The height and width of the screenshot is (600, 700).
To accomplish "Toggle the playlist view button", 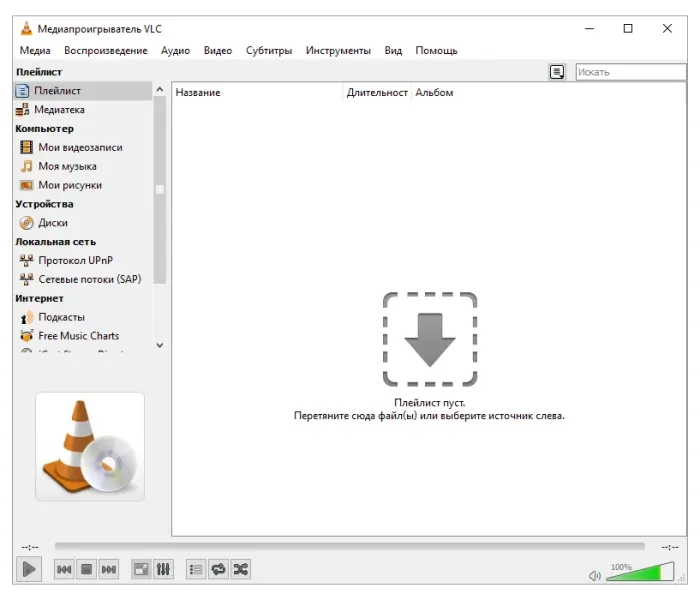I will [196, 569].
